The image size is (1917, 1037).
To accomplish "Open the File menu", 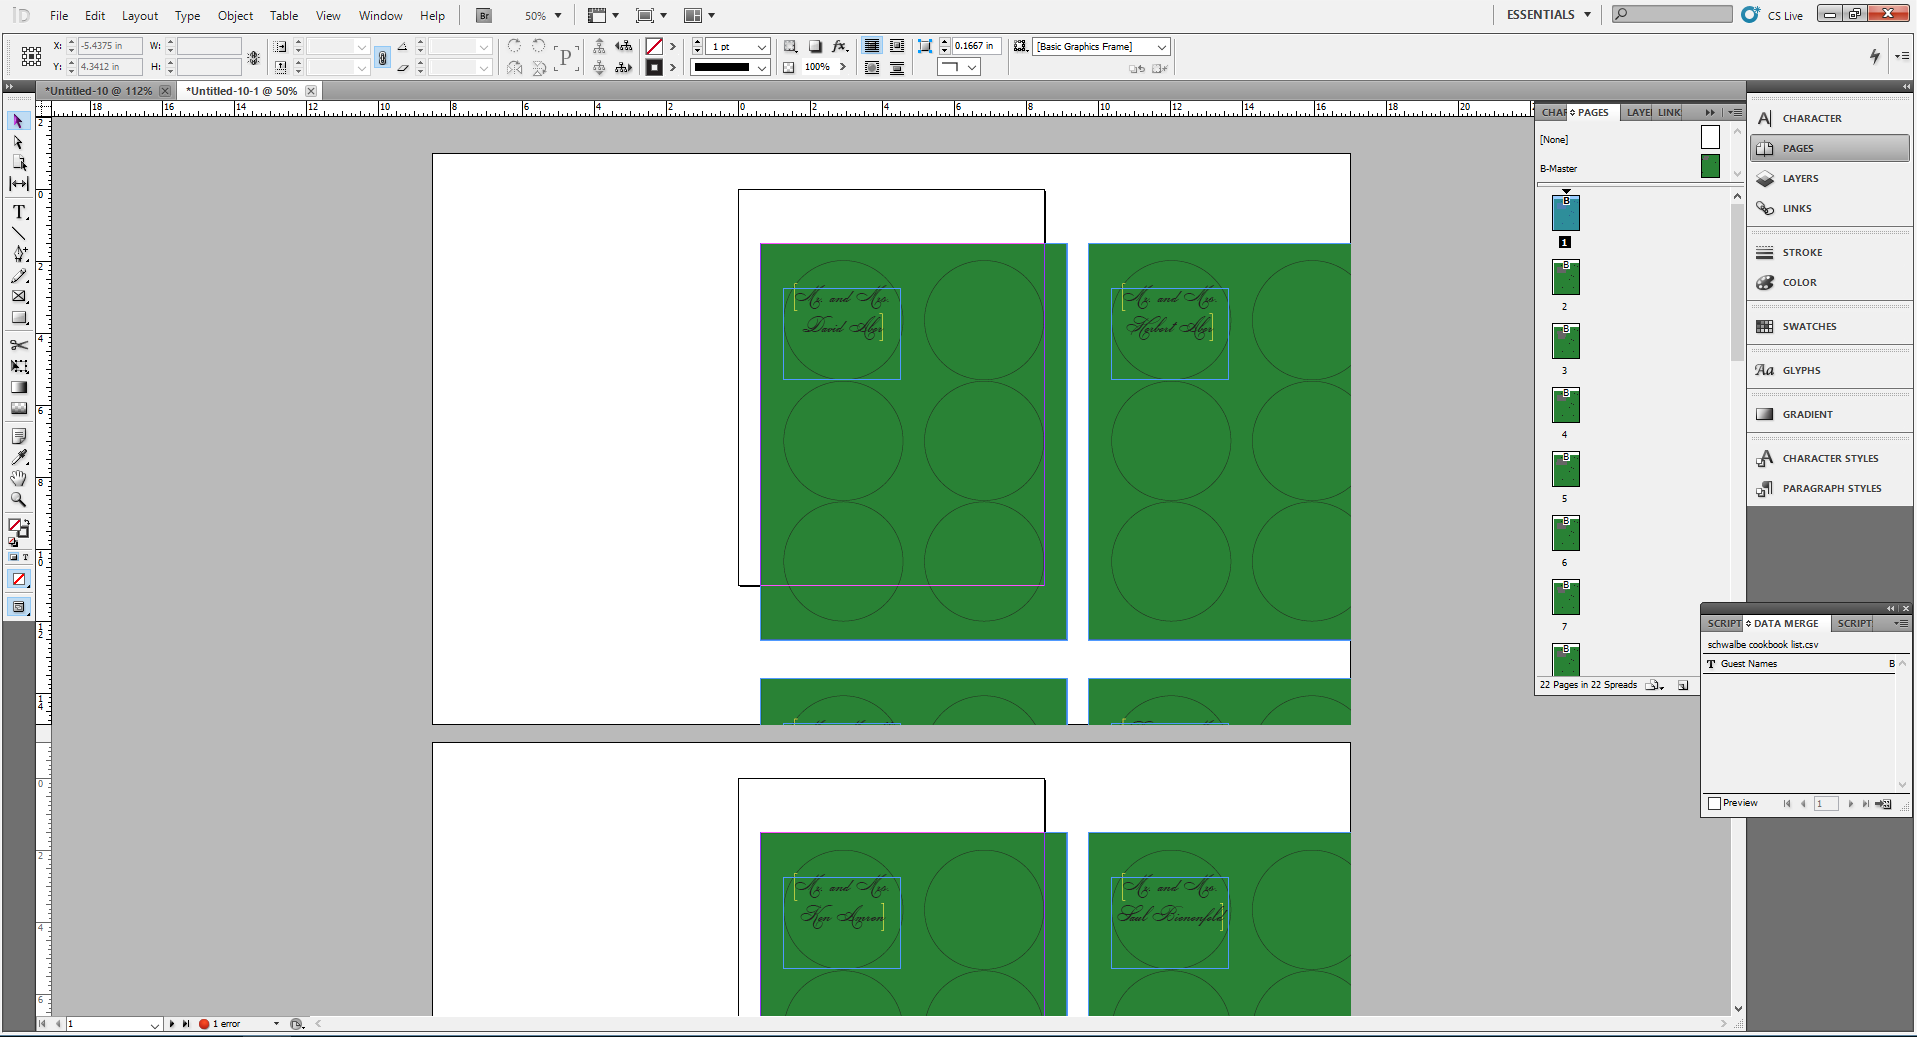I will [x=59, y=16].
